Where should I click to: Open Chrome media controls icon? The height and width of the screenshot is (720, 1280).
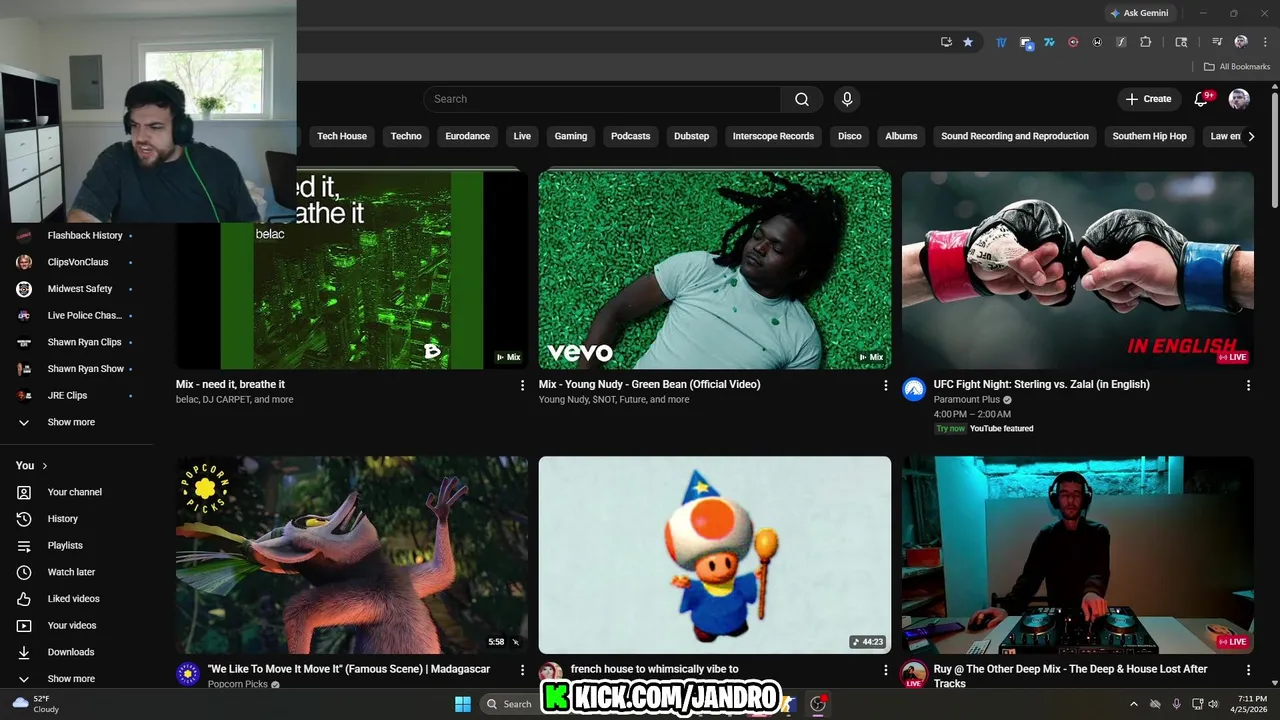[x=1217, y=42]
